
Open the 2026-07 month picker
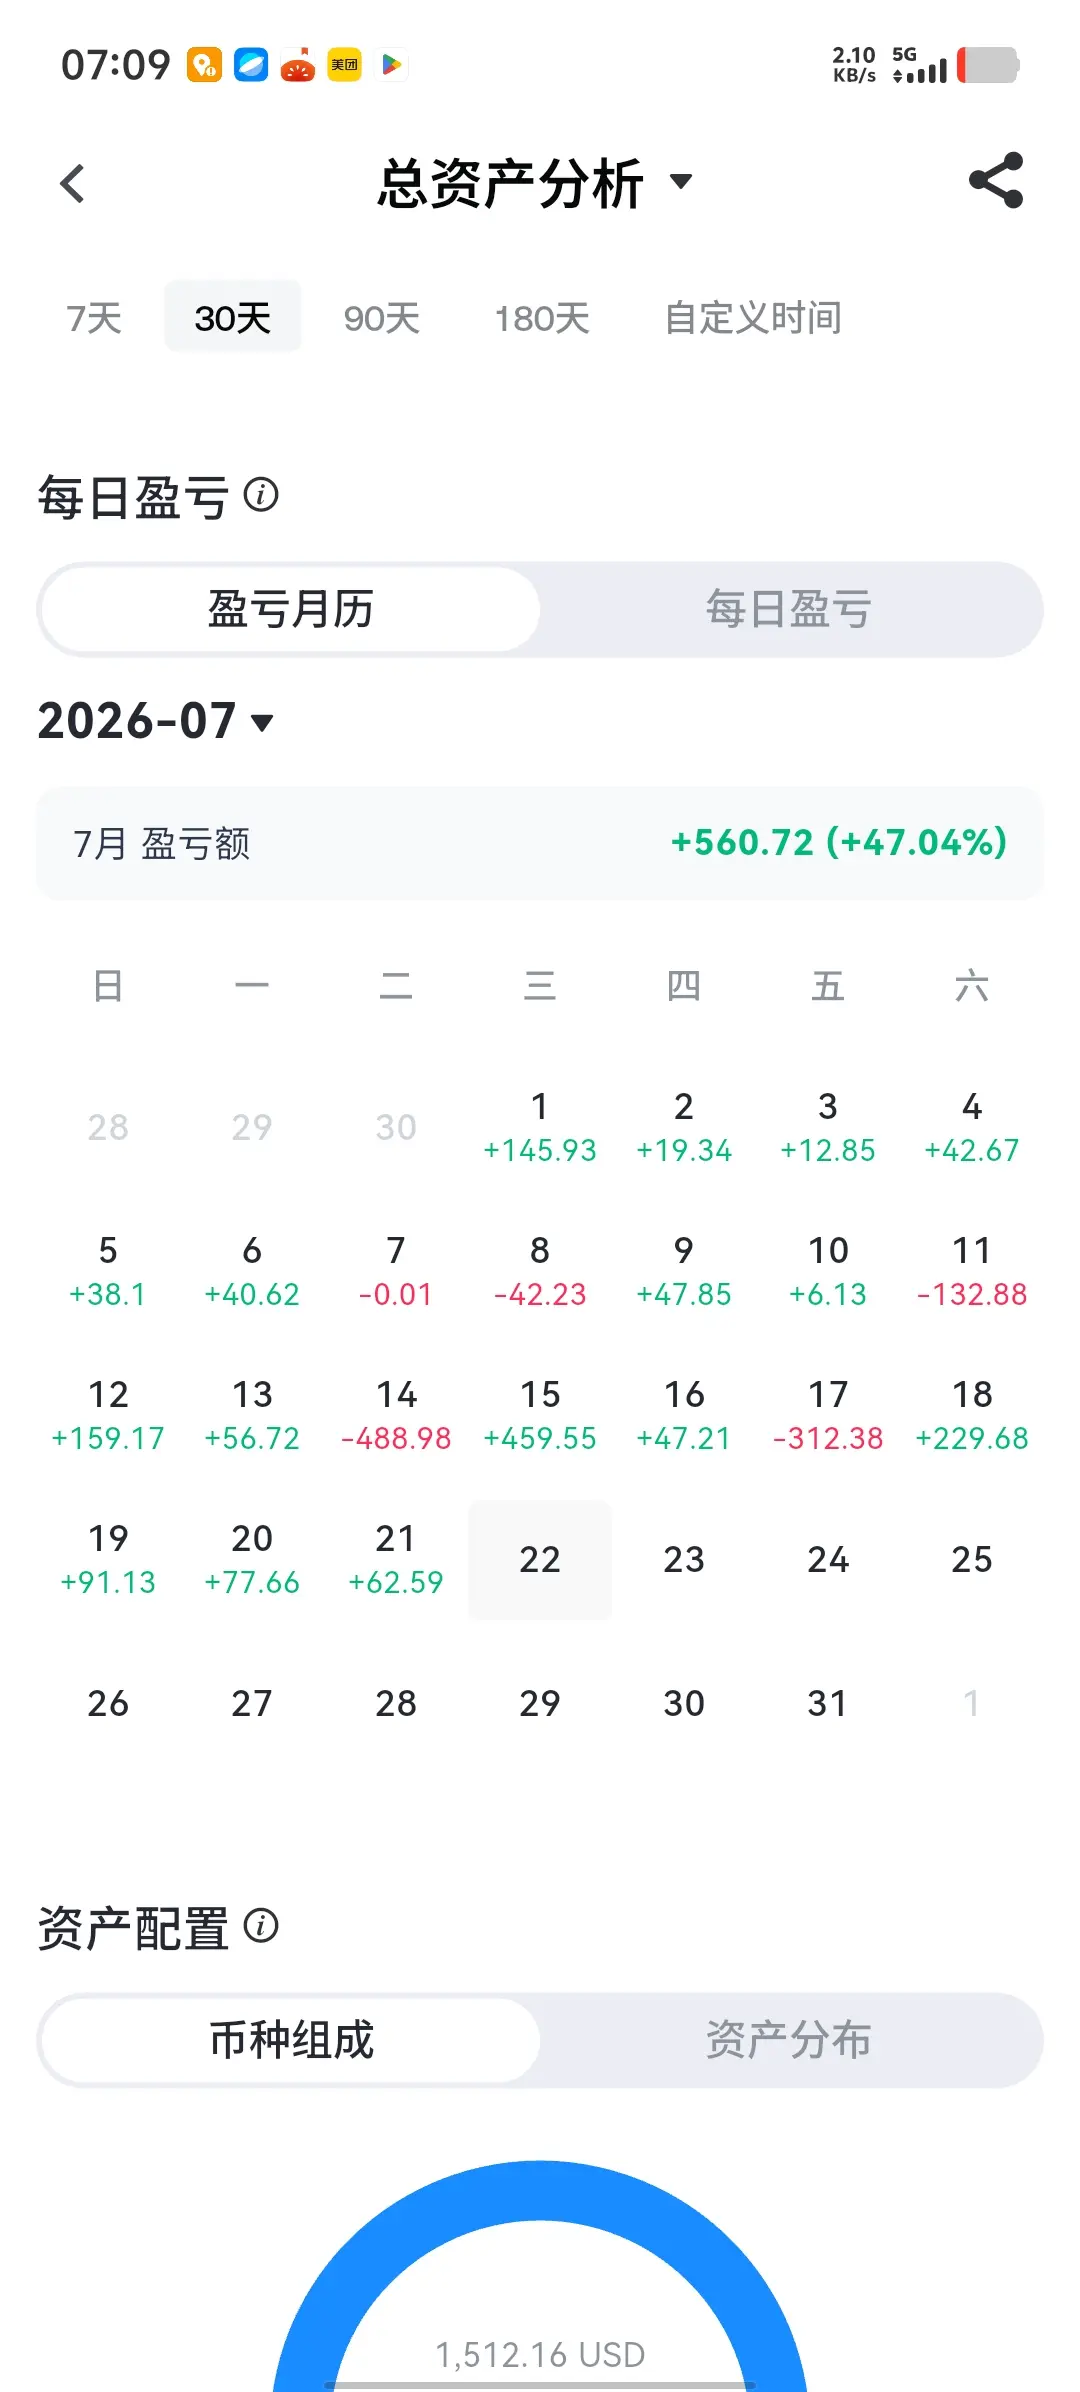click(156, 721)
